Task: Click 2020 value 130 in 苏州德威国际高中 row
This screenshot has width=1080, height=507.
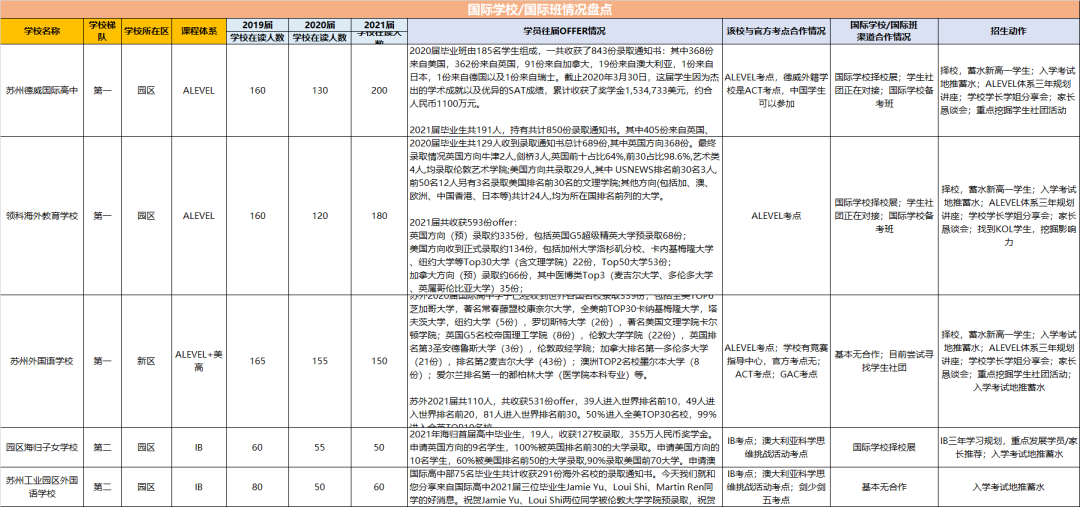Action: (320, 90)
